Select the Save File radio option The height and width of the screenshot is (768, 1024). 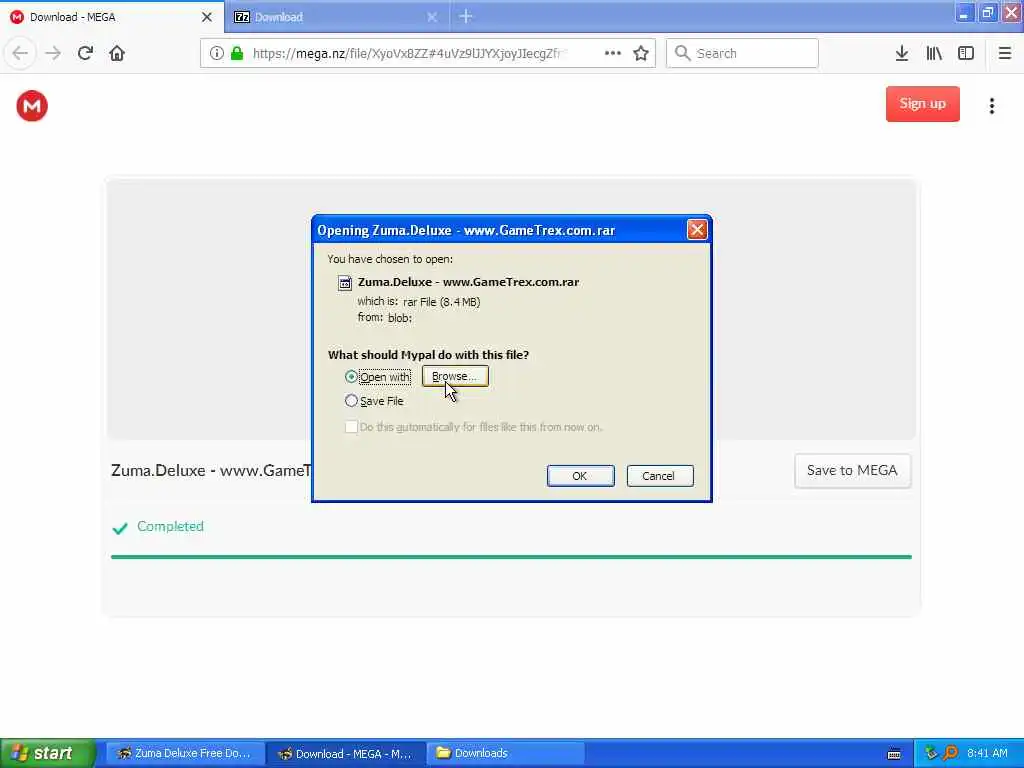351,401
